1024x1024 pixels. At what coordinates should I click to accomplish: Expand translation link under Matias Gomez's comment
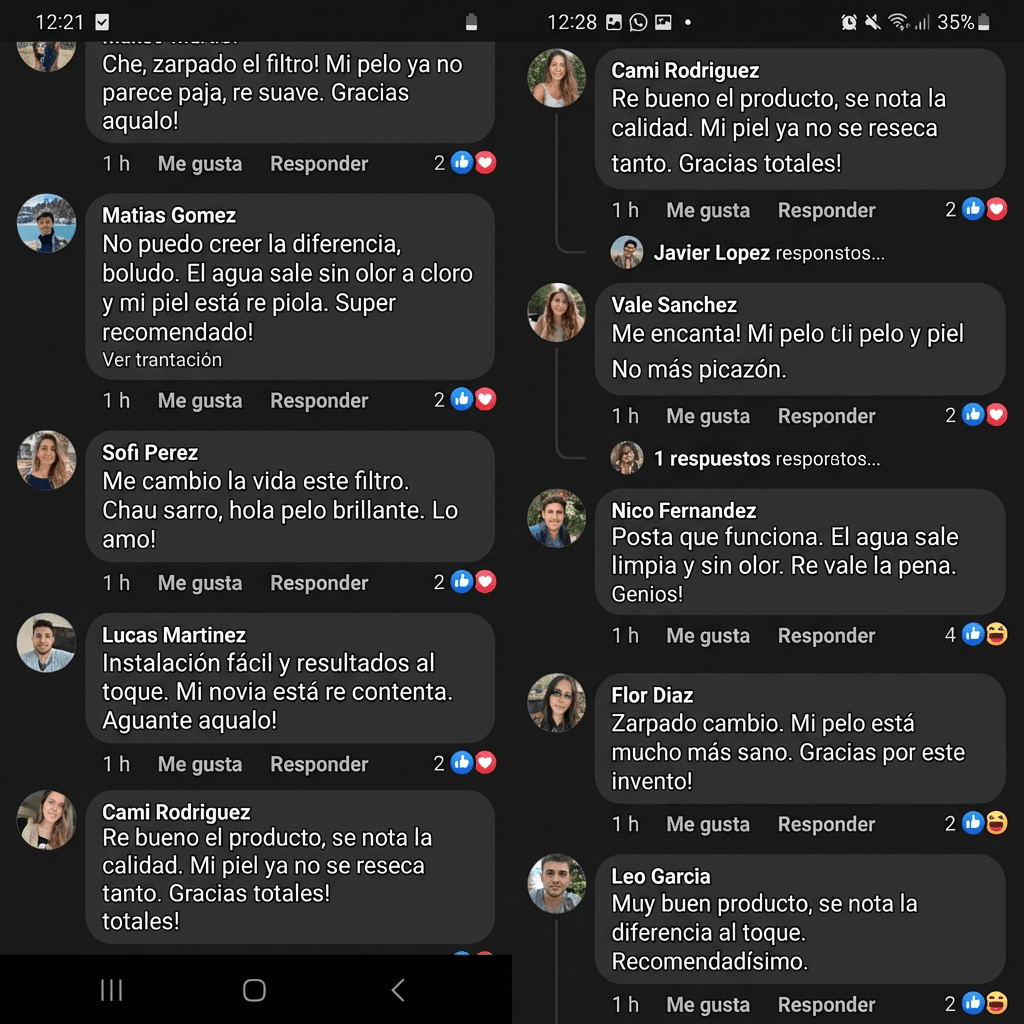(x=162, y=360)
